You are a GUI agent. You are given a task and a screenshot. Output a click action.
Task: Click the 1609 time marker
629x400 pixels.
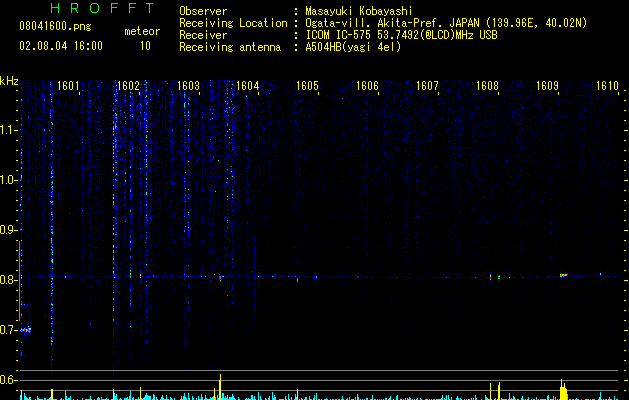click(x=548, y=85)
